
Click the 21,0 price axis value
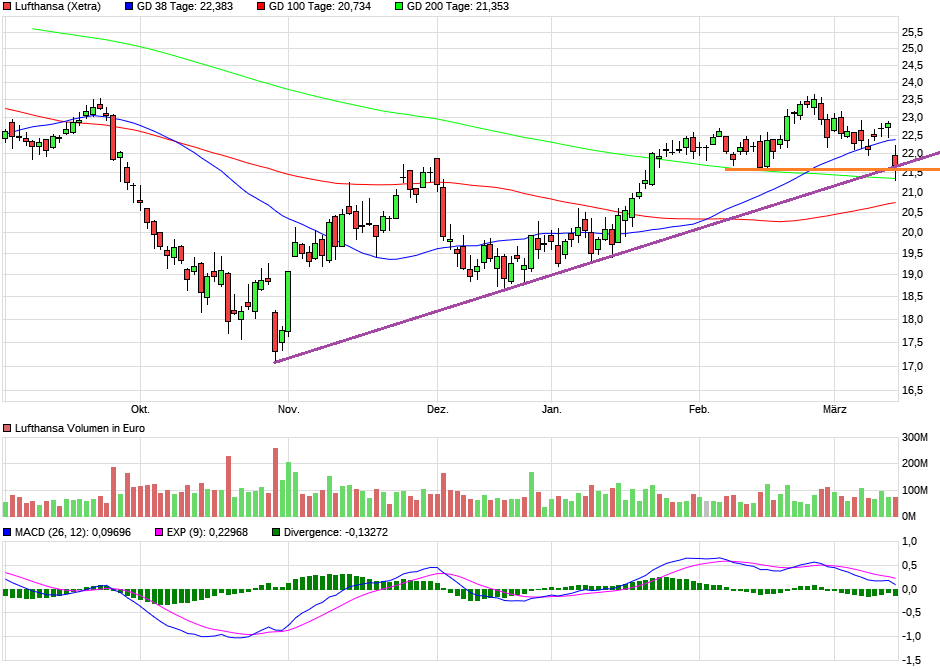[912, 192]
